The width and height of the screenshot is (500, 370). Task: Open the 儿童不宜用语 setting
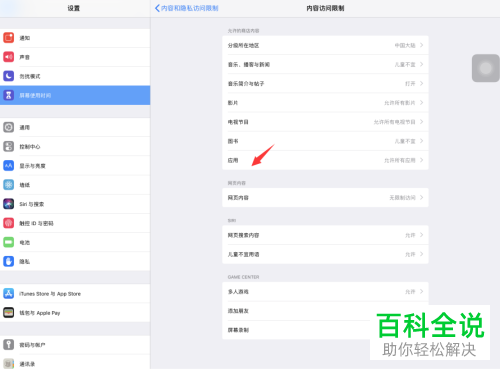325,254
